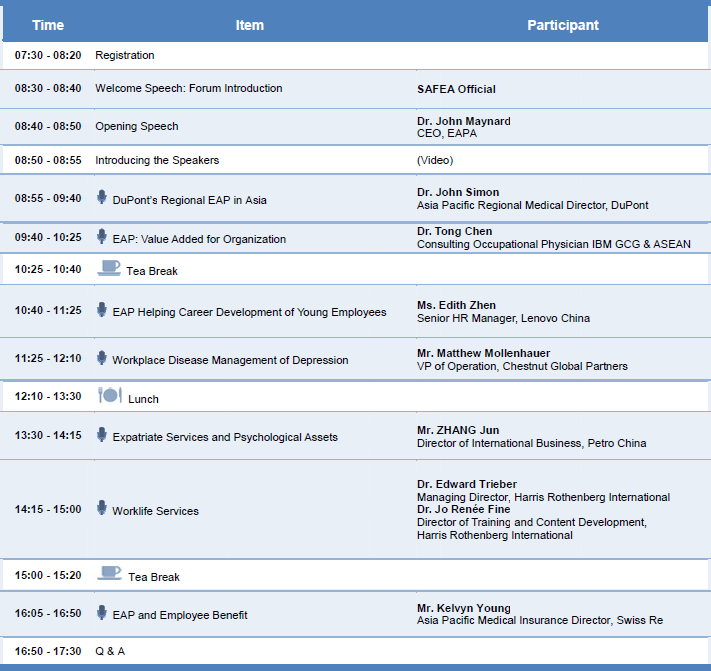Click EAP and Employee Benefit item
The width and height of the screenshot is (711, 671).
180,615
